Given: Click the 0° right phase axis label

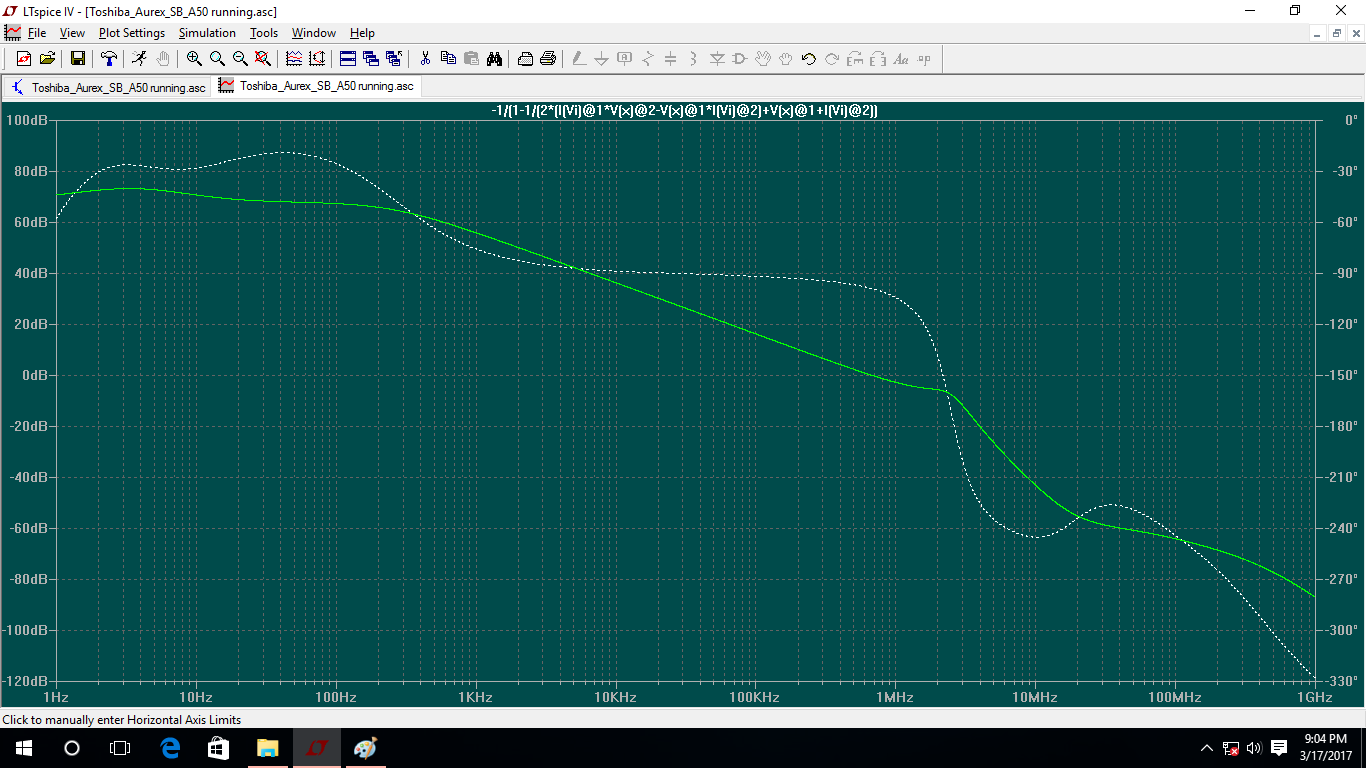Looking at the screenshot, I should point(1351,120).
